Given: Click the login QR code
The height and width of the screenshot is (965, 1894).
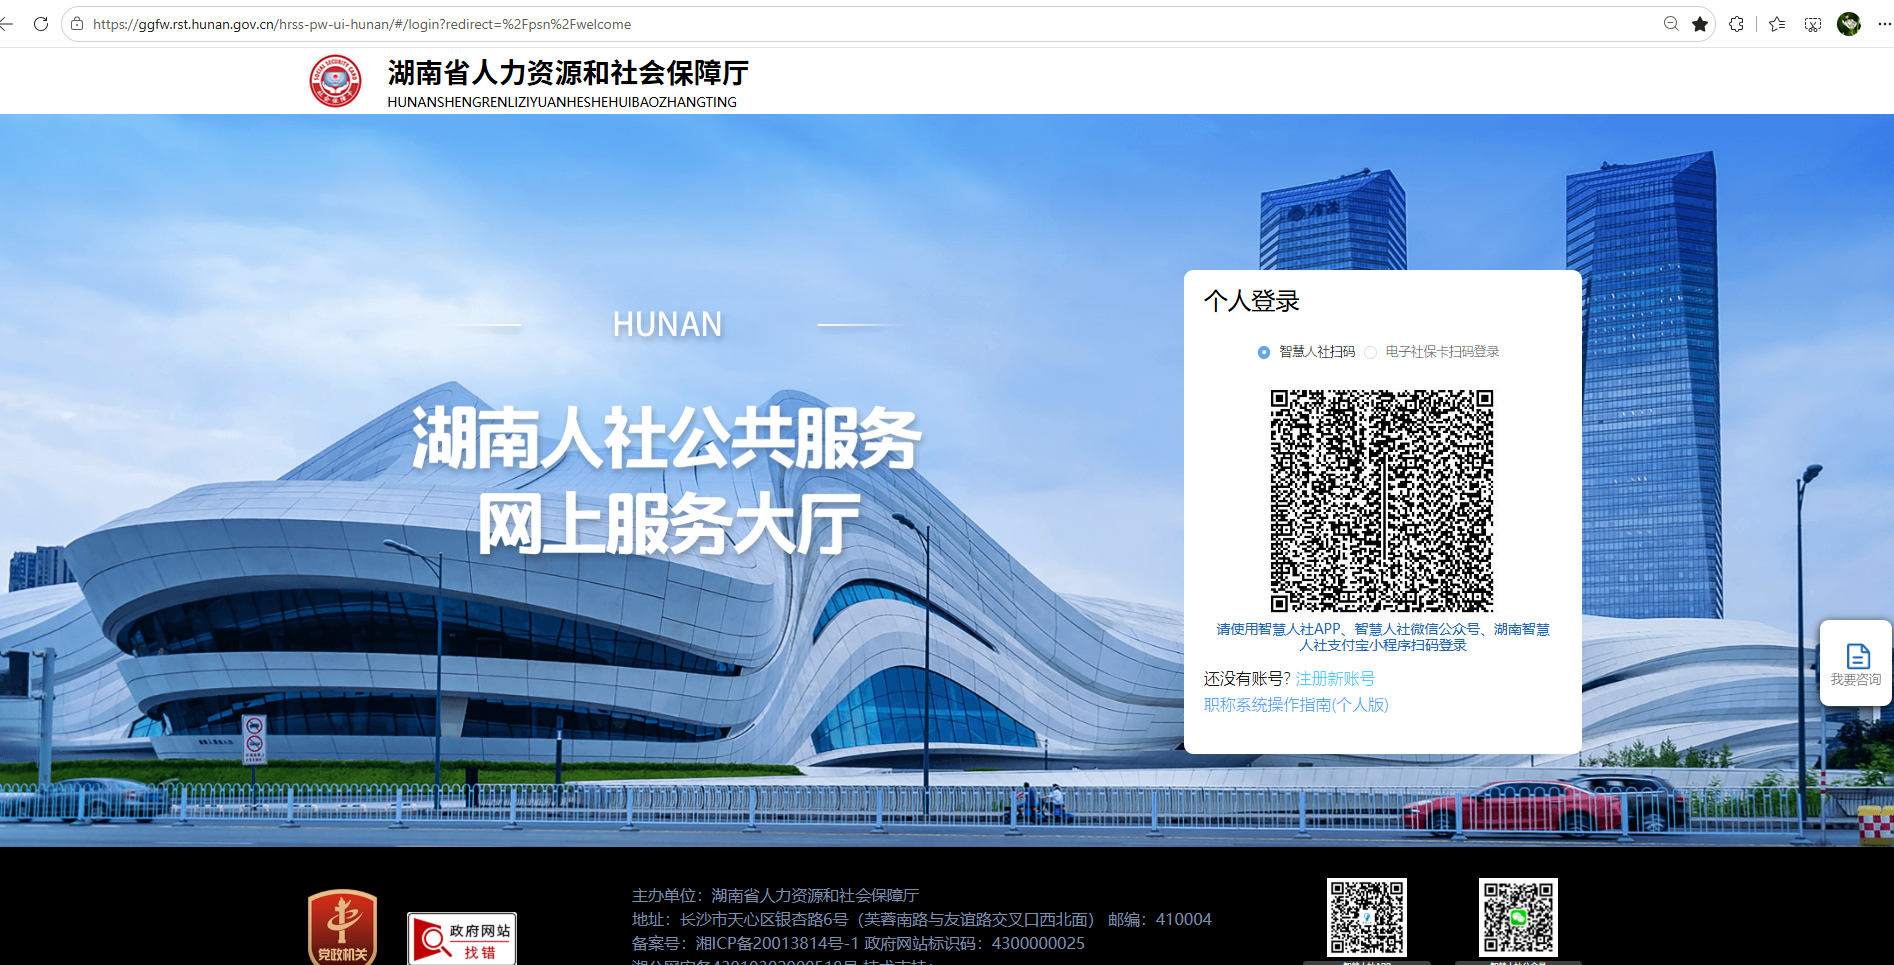Looking at the screenshot, I should [x=1382, y=501].
